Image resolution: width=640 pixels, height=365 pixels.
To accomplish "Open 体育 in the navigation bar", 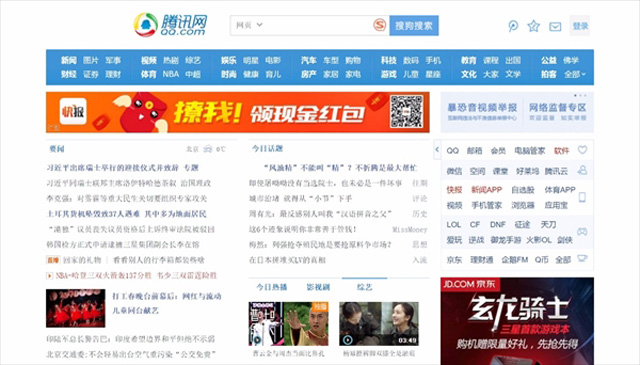I will click(149, 74).
